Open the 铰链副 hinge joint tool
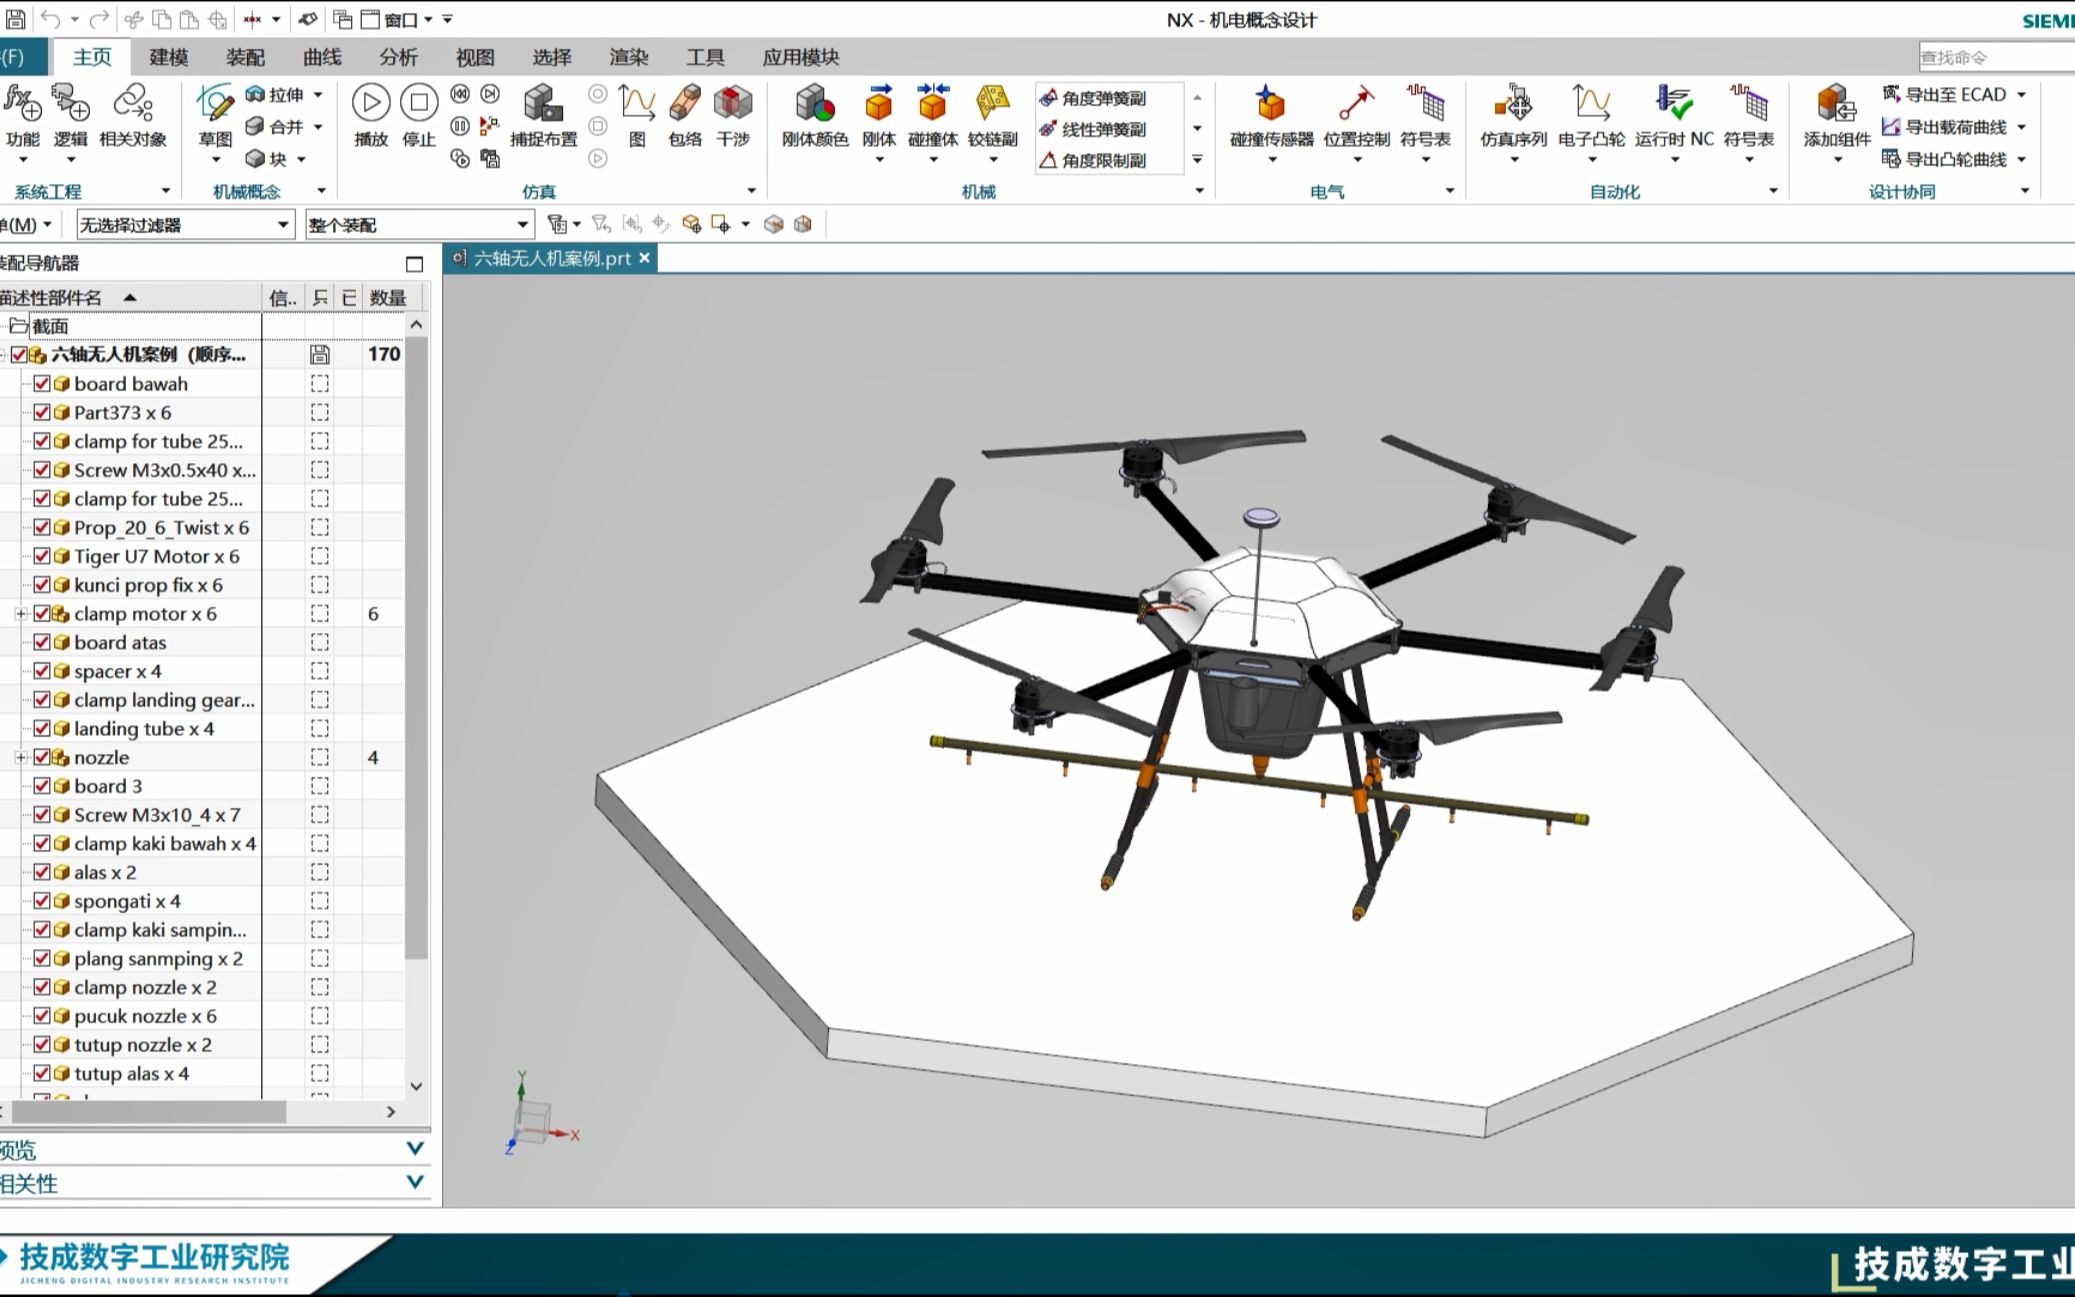The width and height of the screenshot is (2075, 1297). (x=992, y=105)
